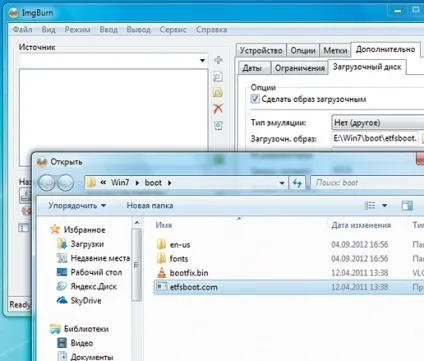Go to Рабочий стол in the sidebar
Image resolution: width=424 pixels, height=361 pixels.
(x=89, y=272)
